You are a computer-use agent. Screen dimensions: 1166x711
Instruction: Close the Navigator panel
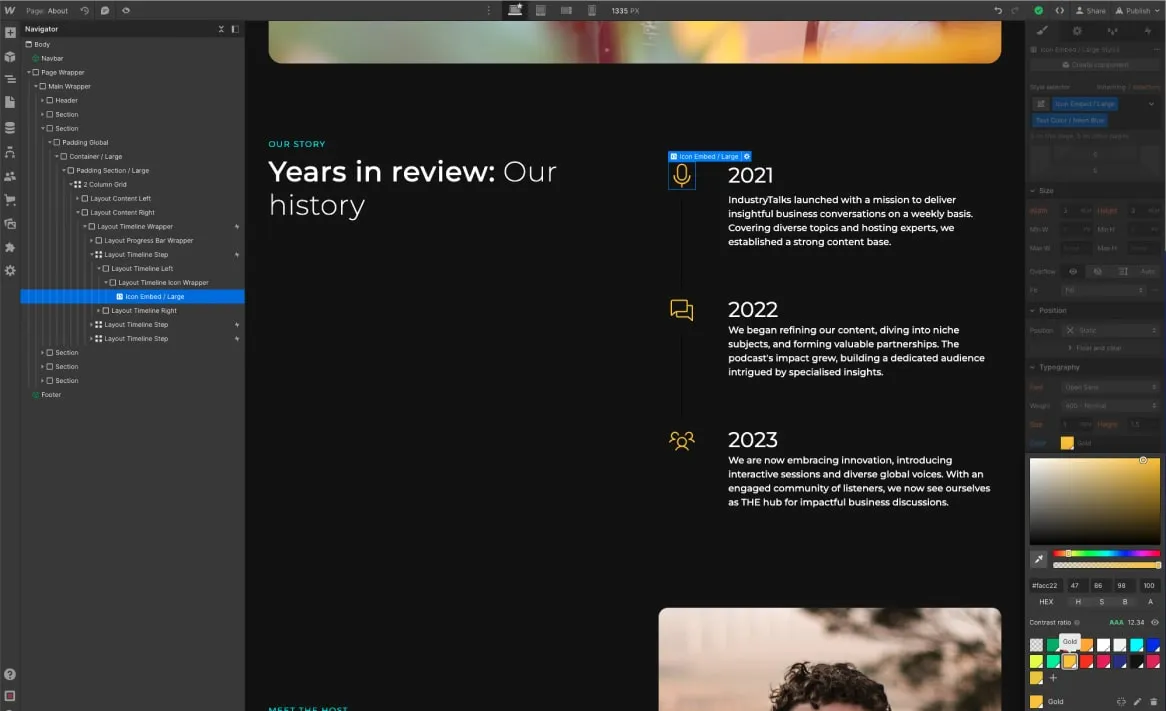coord(221,29)
